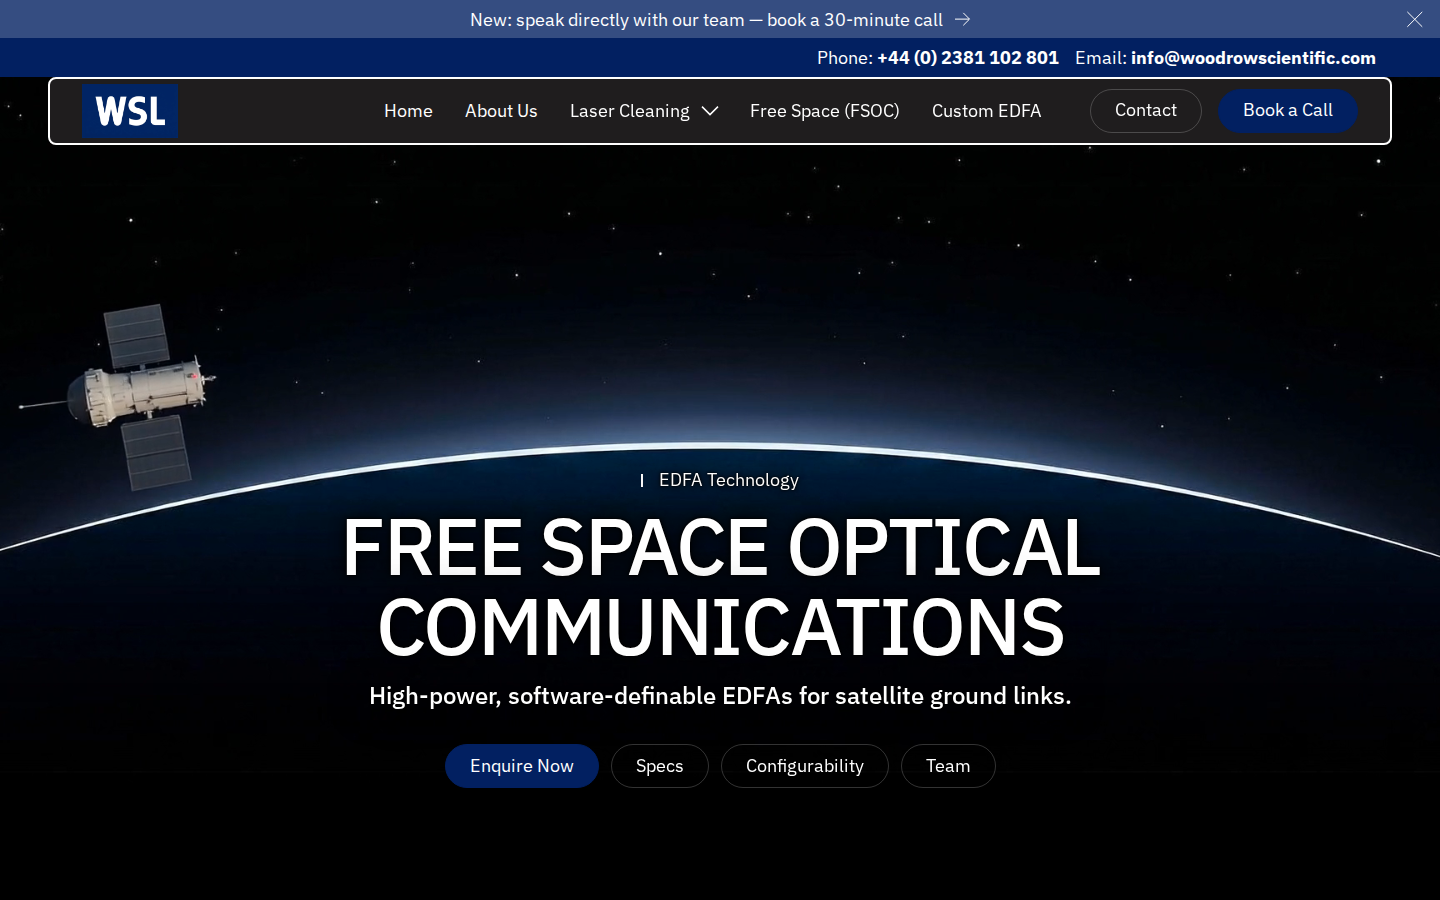Screen dimensions: 1440x900
Task: Click the Free Space Optical Communications heading
Action: [721, 587]
